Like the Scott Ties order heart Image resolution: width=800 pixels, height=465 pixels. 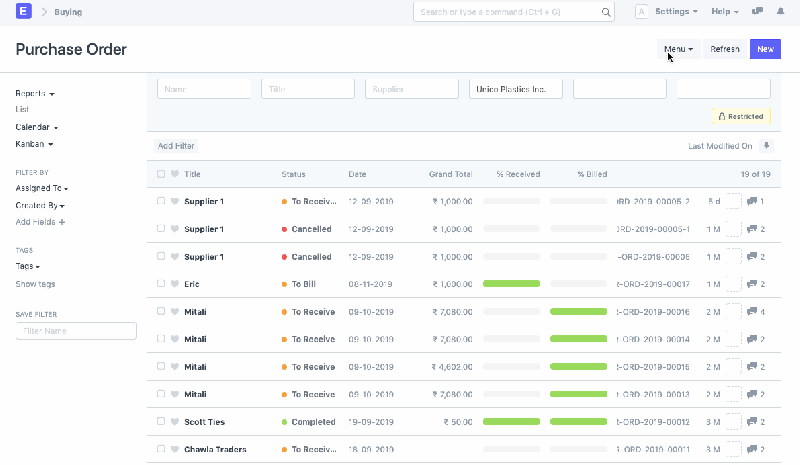point(174,422)
